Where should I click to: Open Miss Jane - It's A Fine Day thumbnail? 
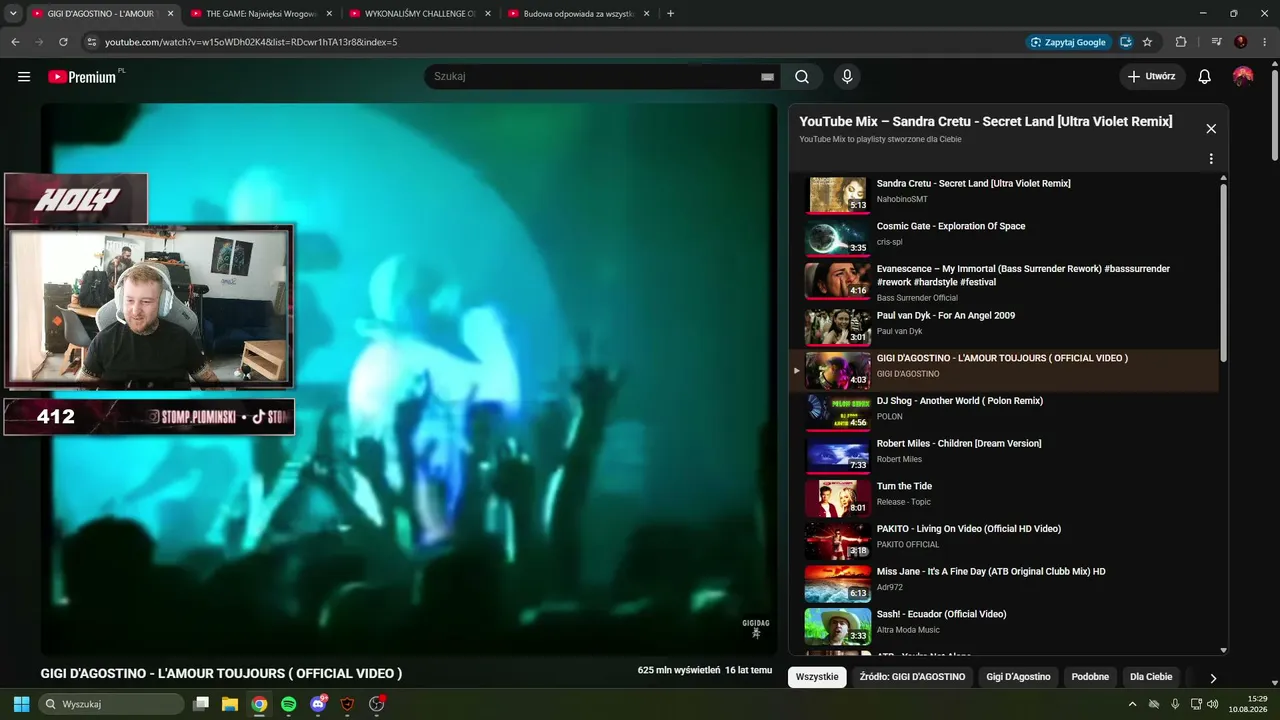point(837,582)
